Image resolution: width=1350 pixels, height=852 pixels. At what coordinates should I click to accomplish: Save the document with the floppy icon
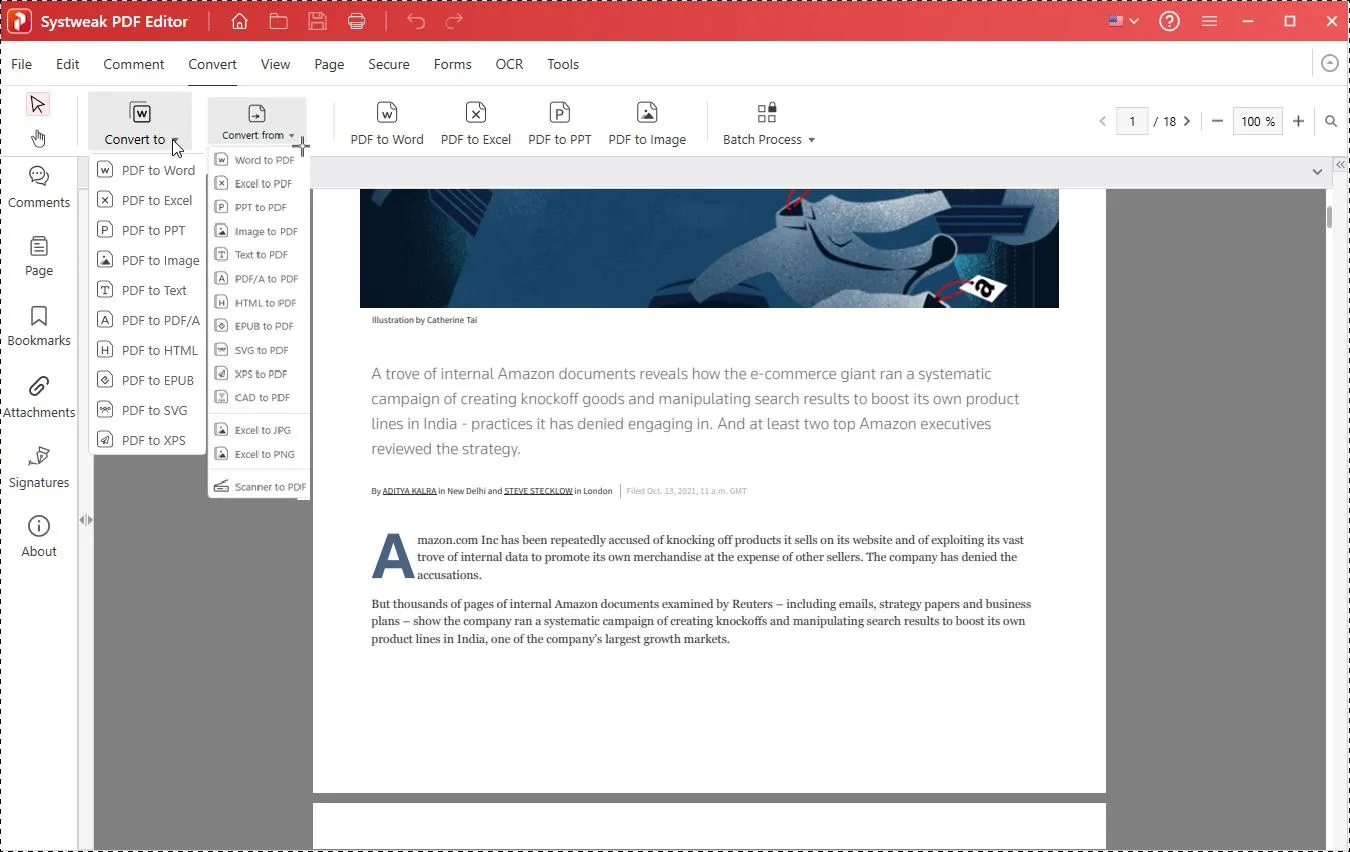[x=317, y=21]
